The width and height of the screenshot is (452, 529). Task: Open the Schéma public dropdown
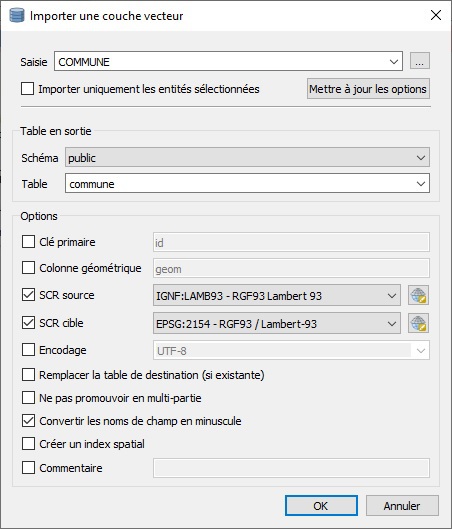point(247,157)
